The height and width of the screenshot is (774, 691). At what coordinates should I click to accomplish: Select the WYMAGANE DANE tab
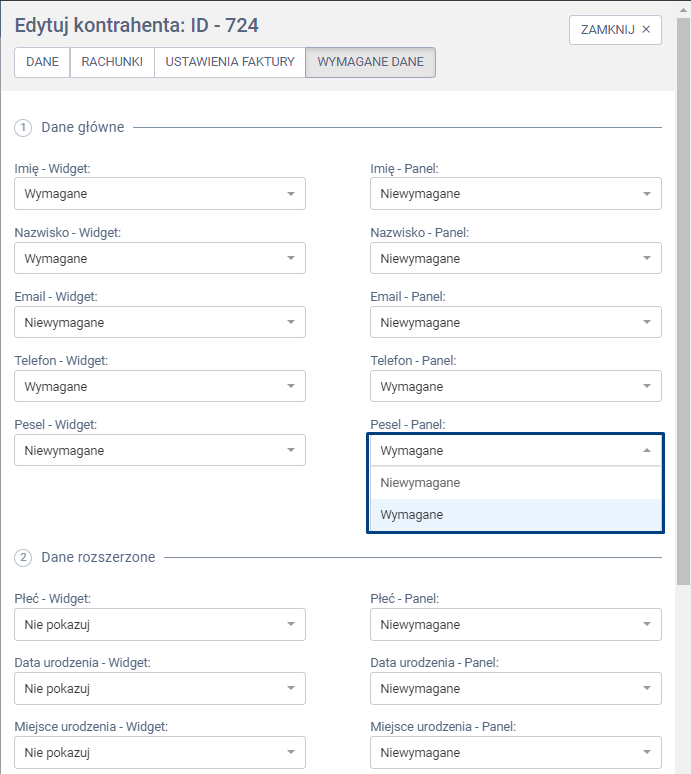(370, 62)
